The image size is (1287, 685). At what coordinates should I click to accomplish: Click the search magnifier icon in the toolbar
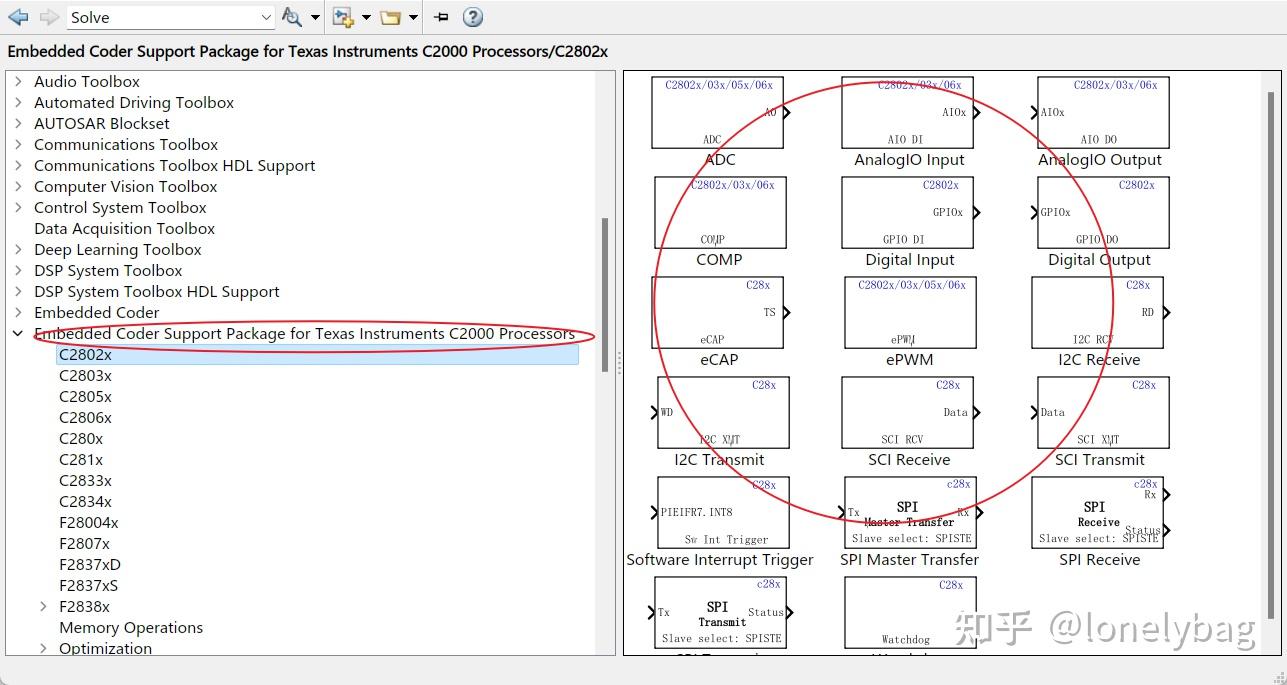point(293,17)
